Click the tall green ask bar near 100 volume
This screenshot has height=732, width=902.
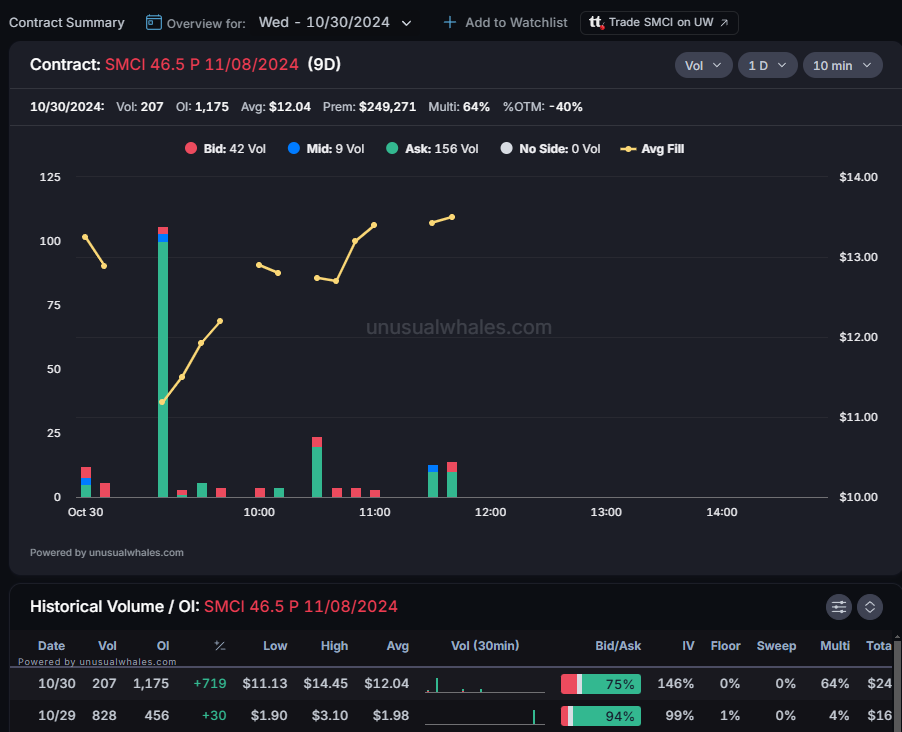pyautogui.click(x=163, y=369)
